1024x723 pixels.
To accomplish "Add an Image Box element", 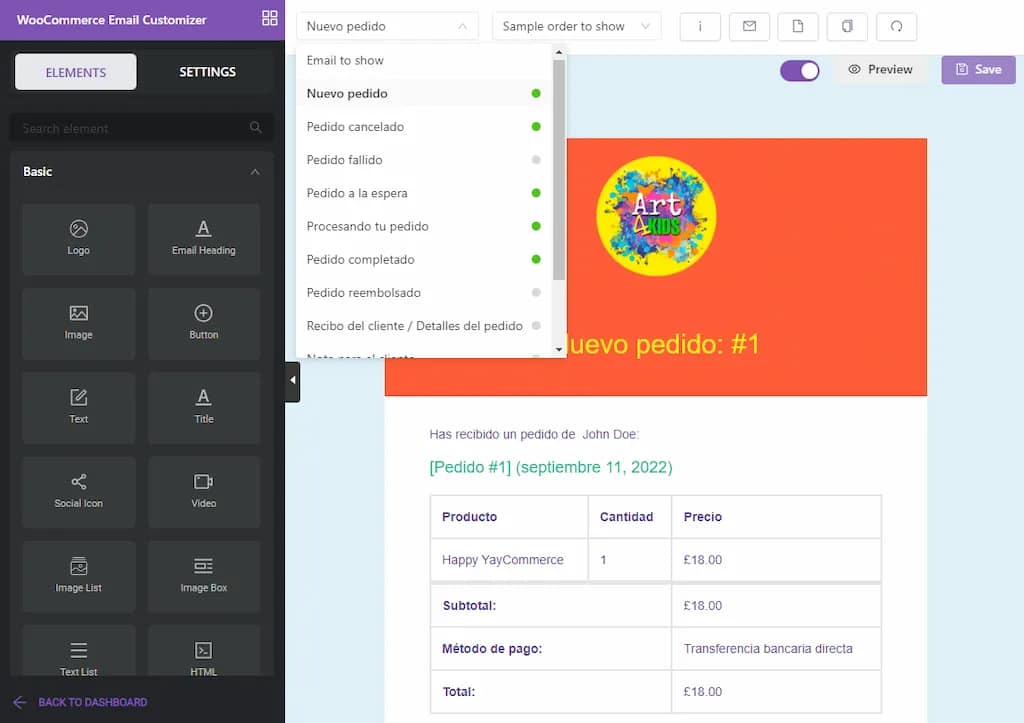I will click(x=204, y=576).
